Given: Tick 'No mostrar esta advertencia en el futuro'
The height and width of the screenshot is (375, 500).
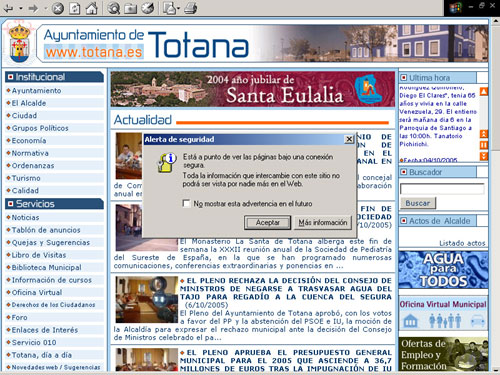Looking at the screenshot, I should point(187,203).
